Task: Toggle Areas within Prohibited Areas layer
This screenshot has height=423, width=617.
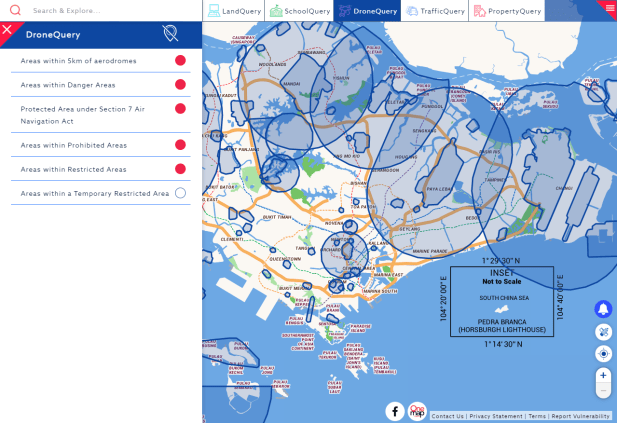Action: tap(180, 145)
